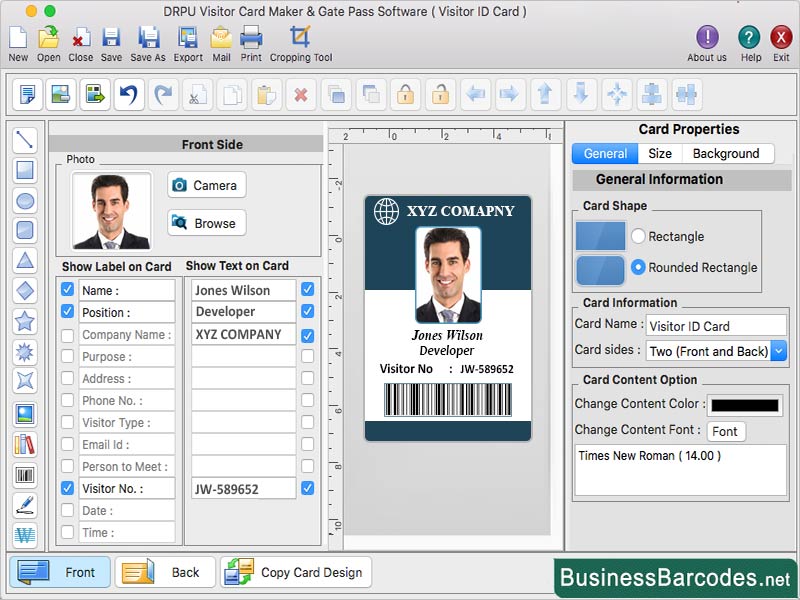Enable the Company Name checkbox

pyautogui.click(x=66, y=334)
